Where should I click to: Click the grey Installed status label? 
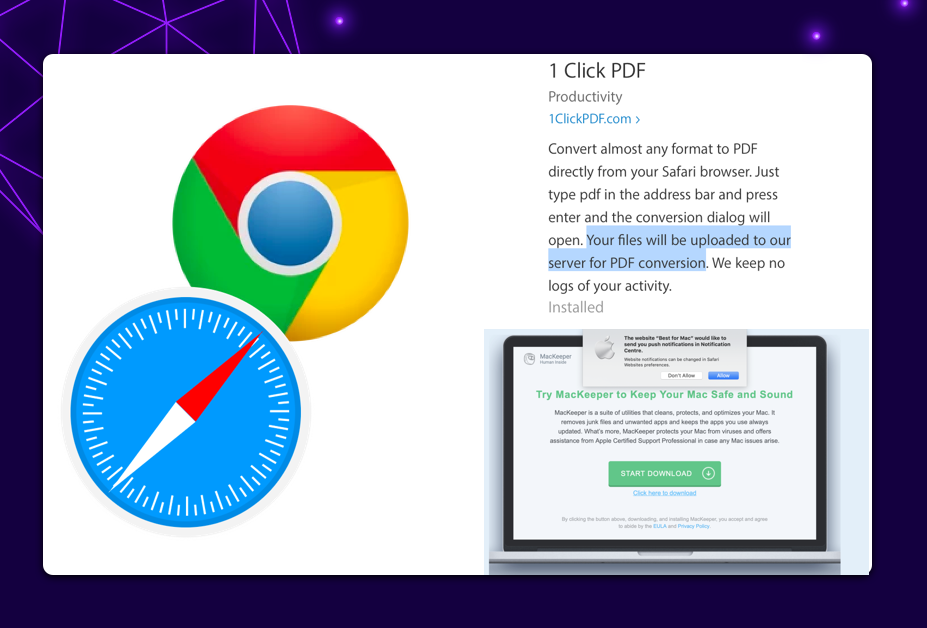(575, 307)
